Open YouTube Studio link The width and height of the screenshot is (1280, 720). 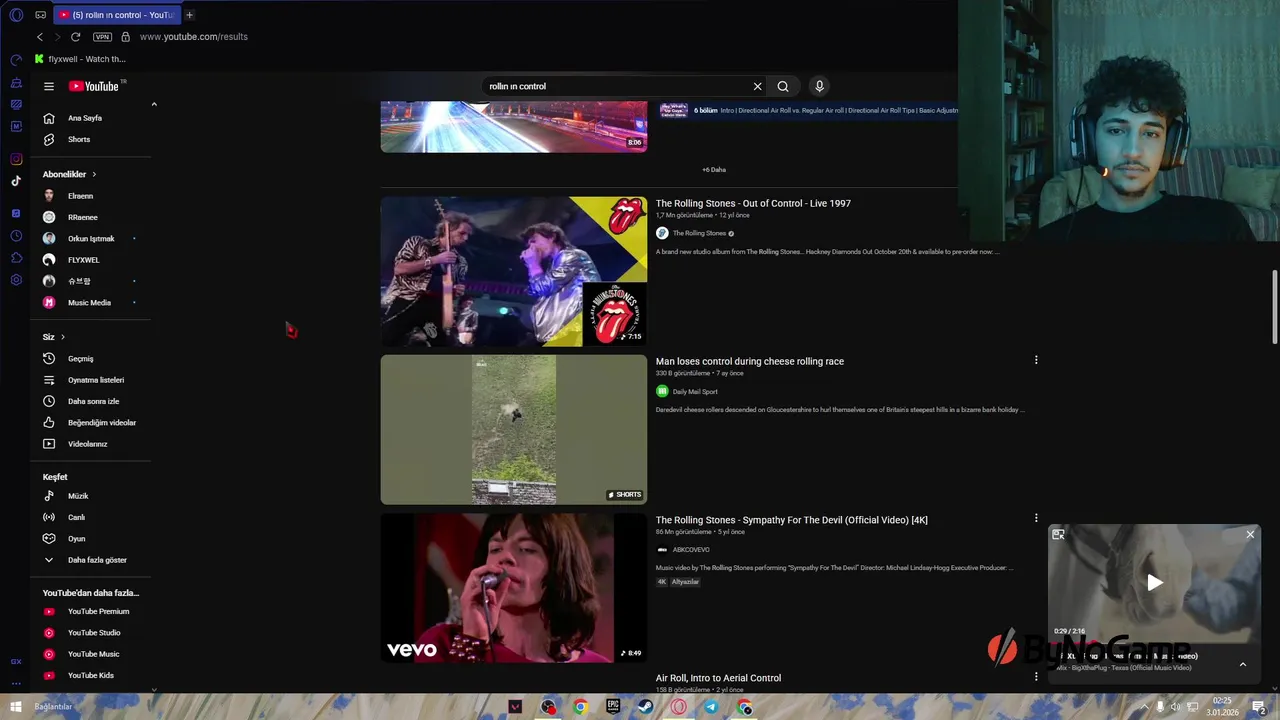pyautogui.click(x=90, y=632)
